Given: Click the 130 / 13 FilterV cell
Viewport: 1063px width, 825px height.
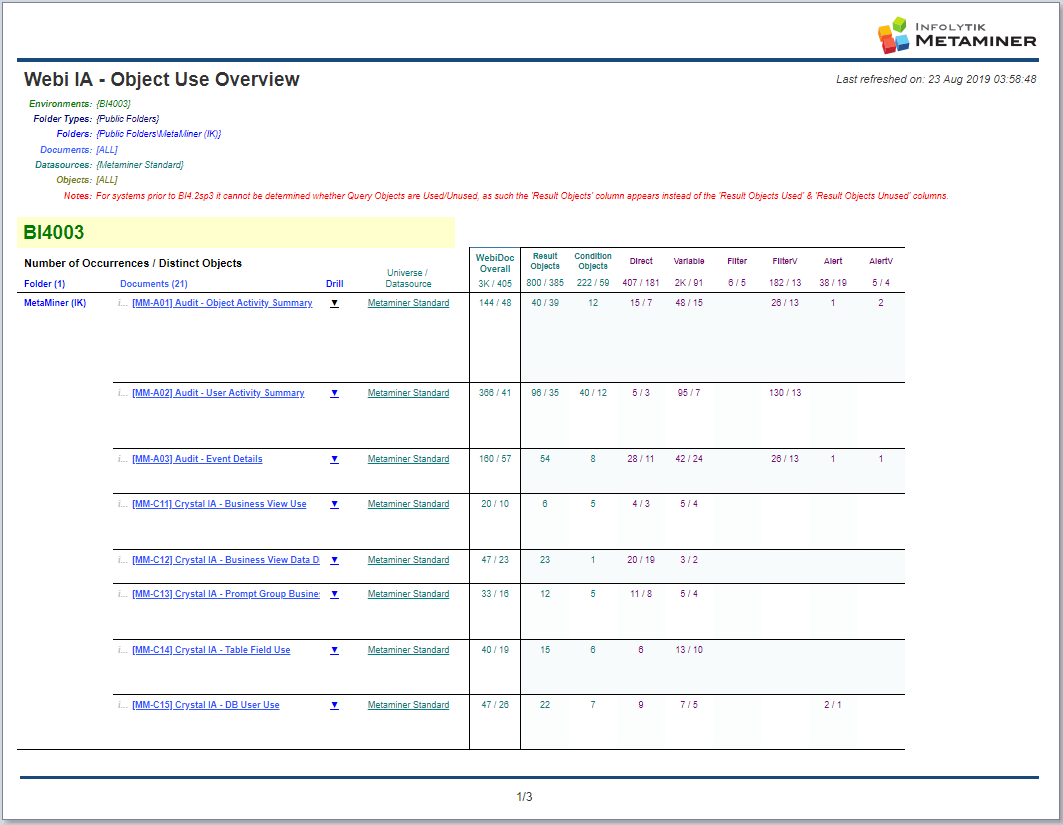Looking at the screenshot, I should pyautogui.click(x=785, y=393).
